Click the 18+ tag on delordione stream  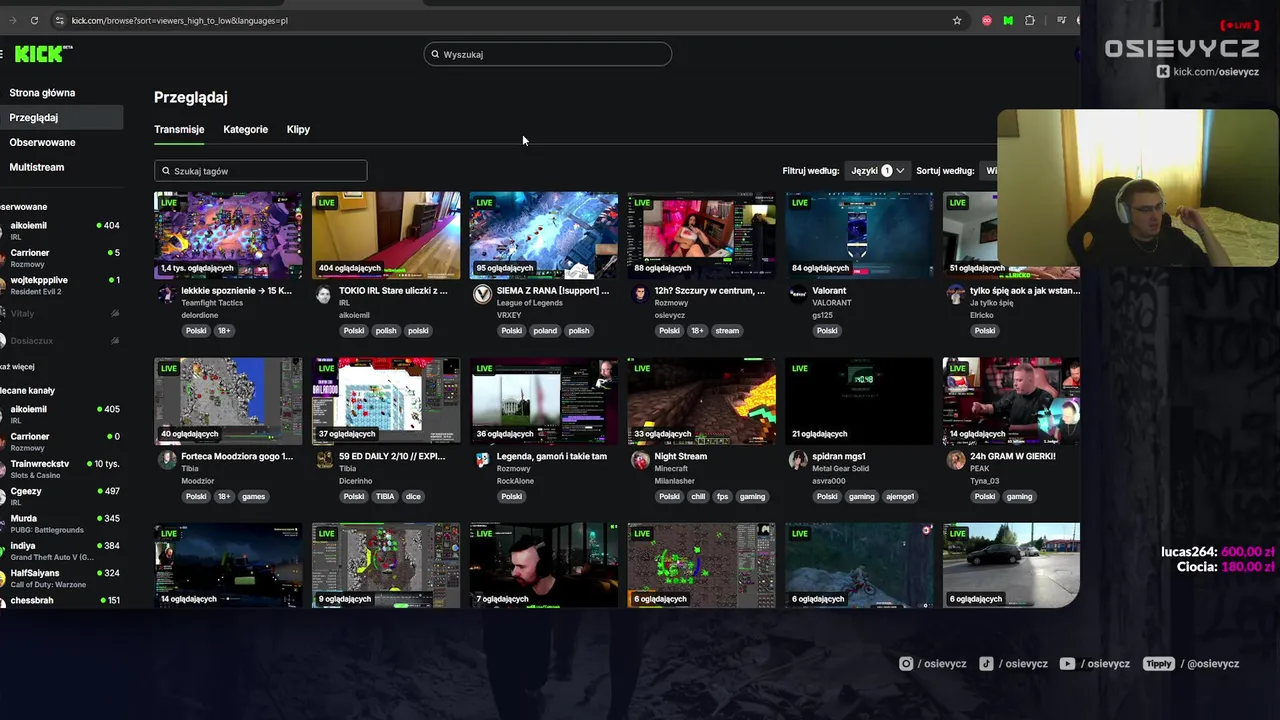click(224, 331)
